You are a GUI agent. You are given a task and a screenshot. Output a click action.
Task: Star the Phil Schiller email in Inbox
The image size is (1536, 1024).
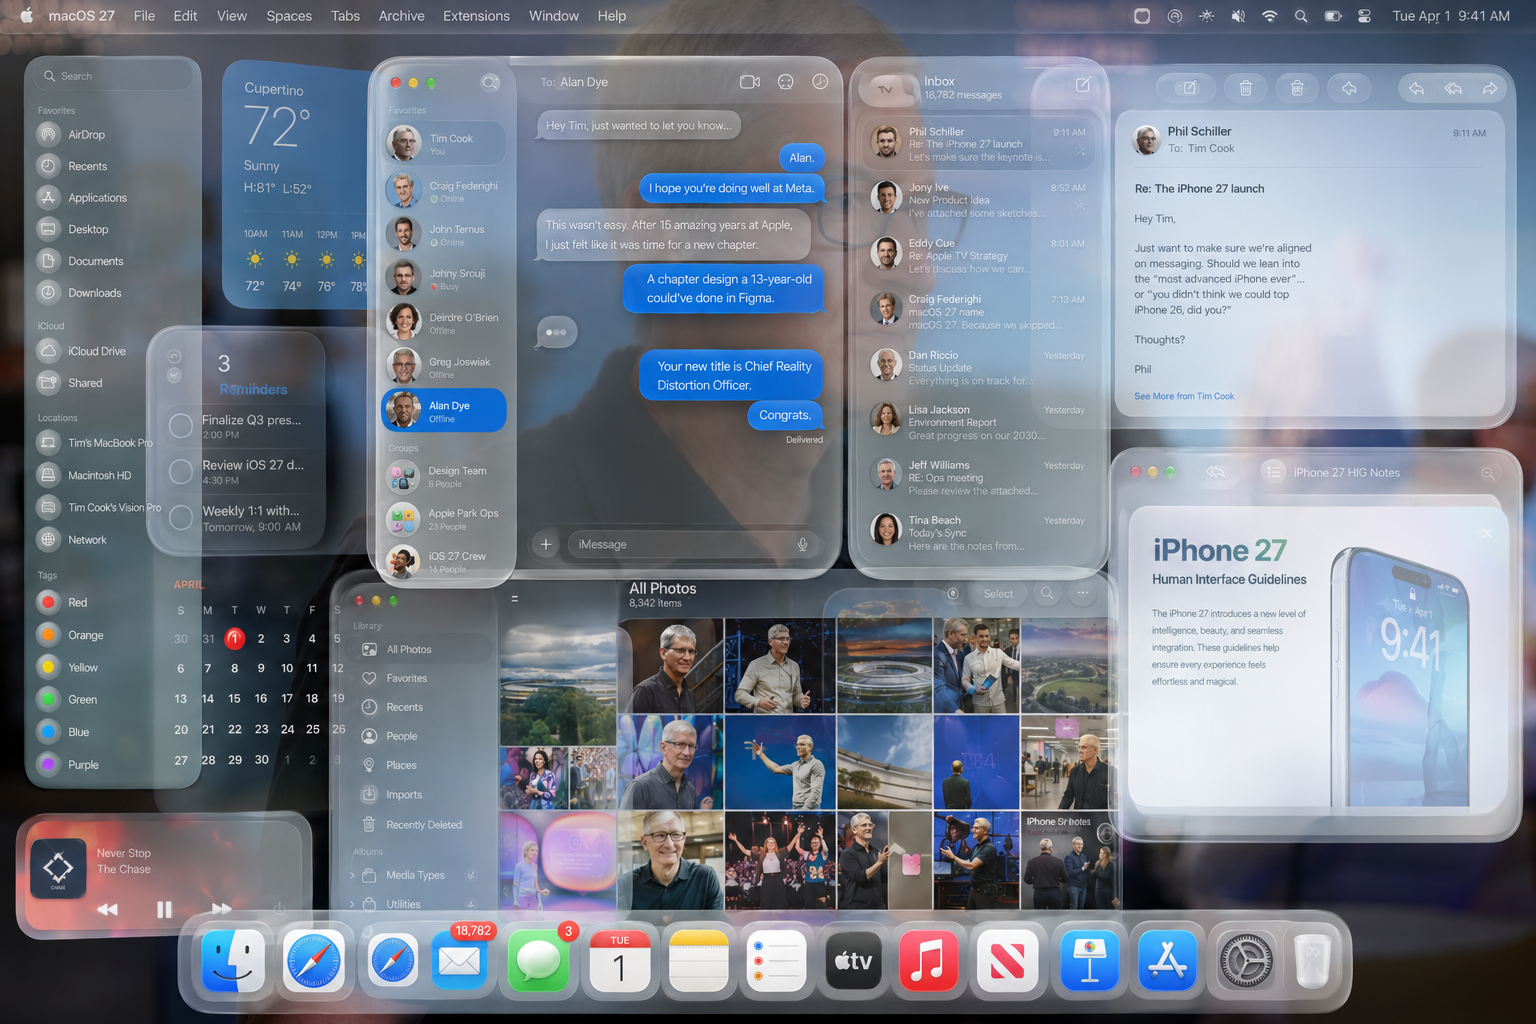click(x=1080, y=150)
